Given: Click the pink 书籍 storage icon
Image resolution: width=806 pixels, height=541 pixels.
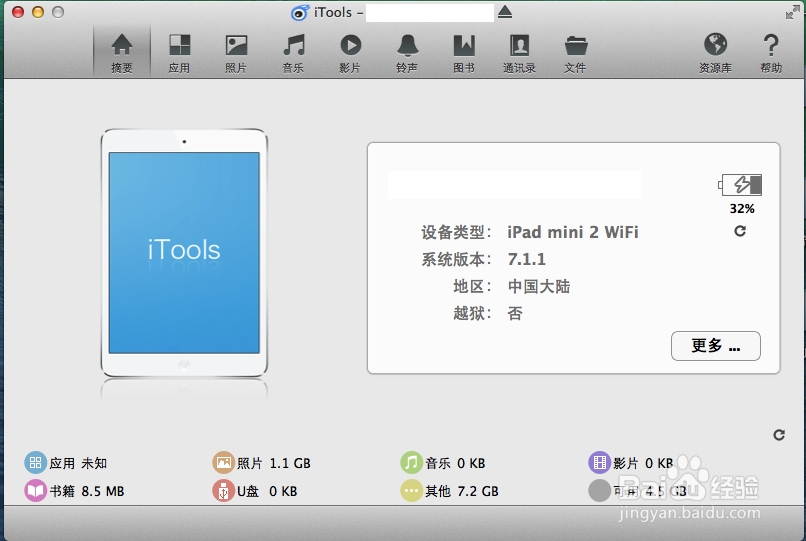Looking at the screenshot, I should 35,491.
